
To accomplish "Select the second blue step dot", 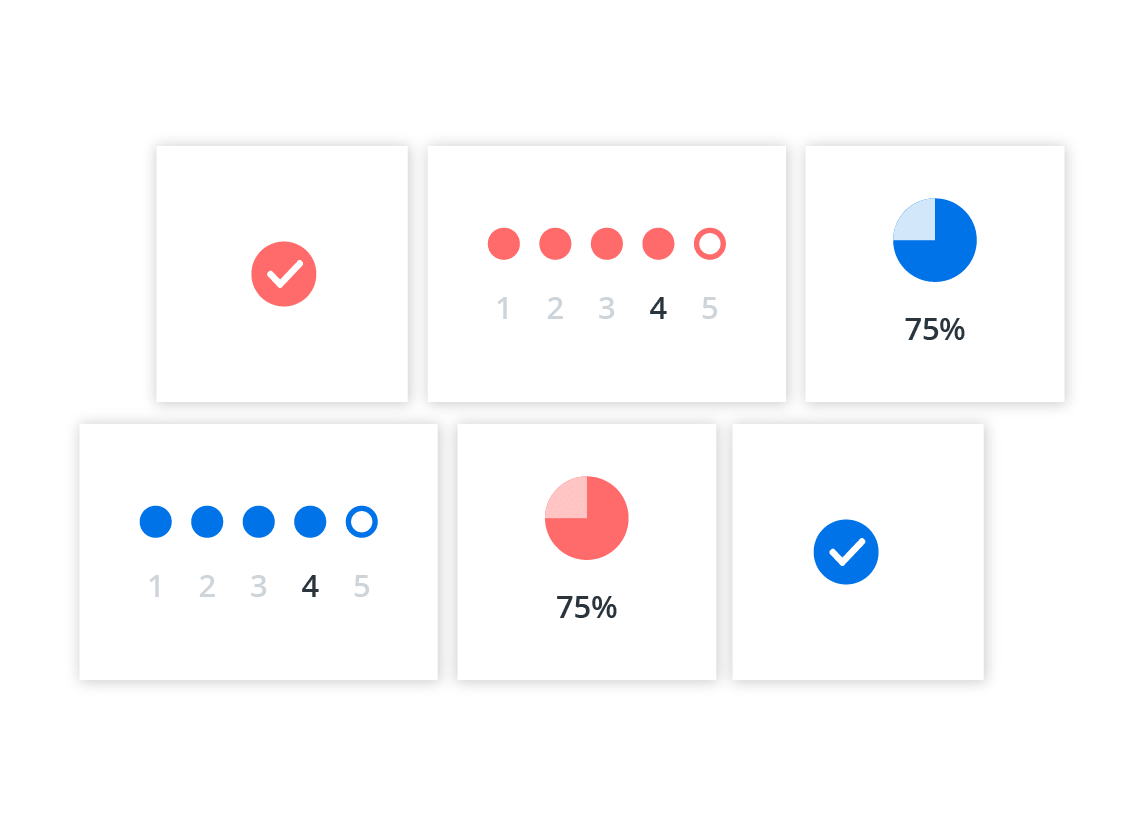I will click(207, 522).
